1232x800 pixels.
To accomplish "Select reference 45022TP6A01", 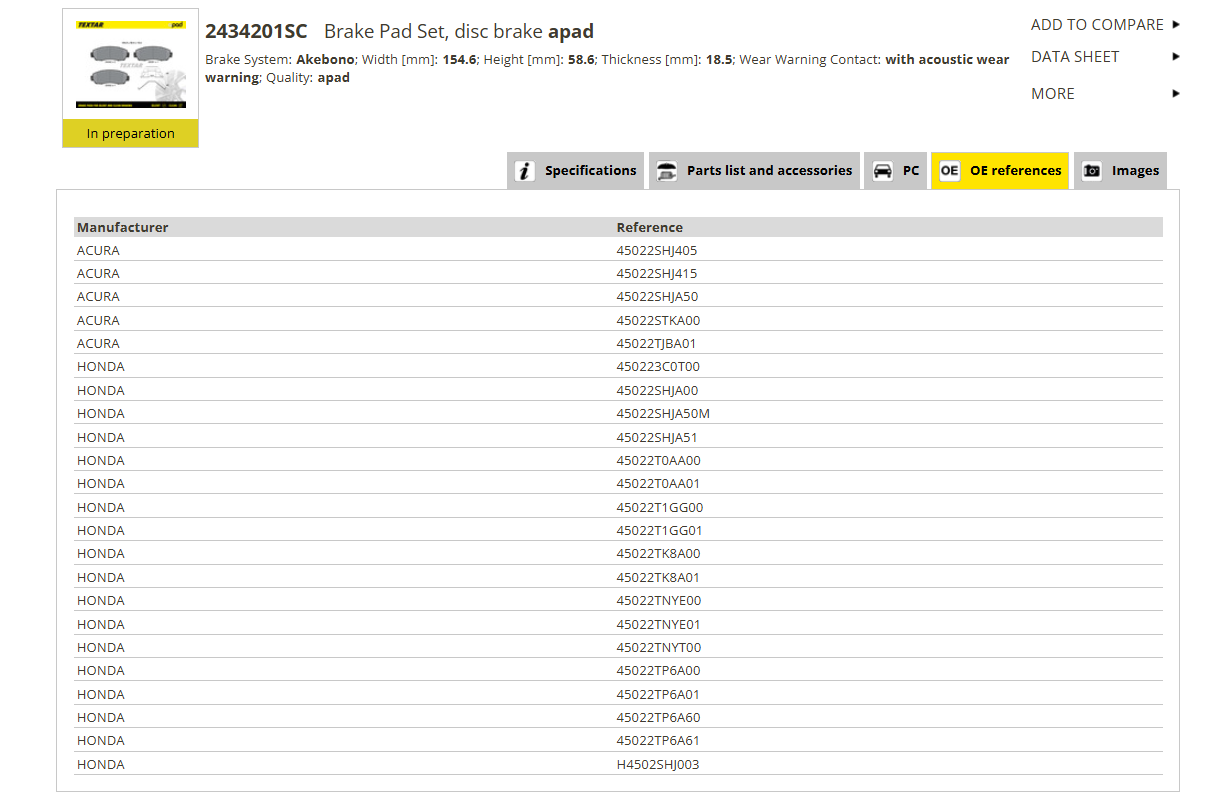I will pos(658,694).
